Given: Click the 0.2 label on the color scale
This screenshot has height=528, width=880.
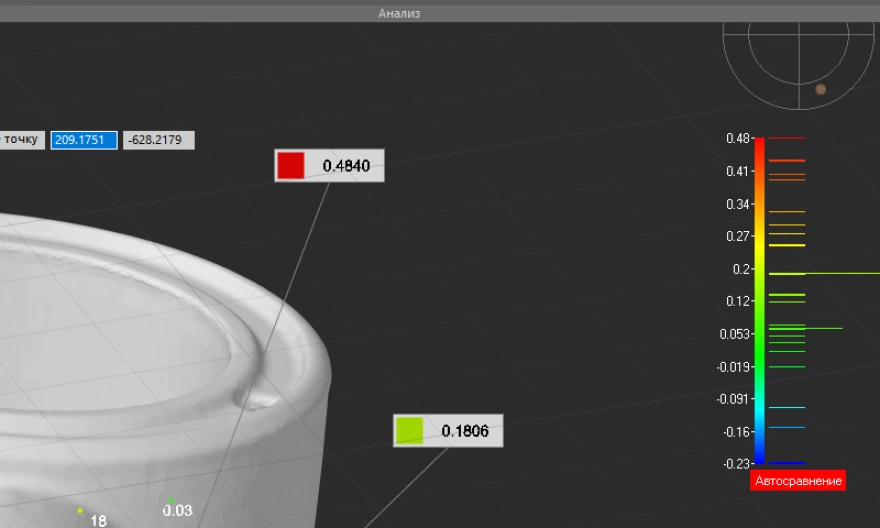Looking at the screenshot, I should (741, 269).
